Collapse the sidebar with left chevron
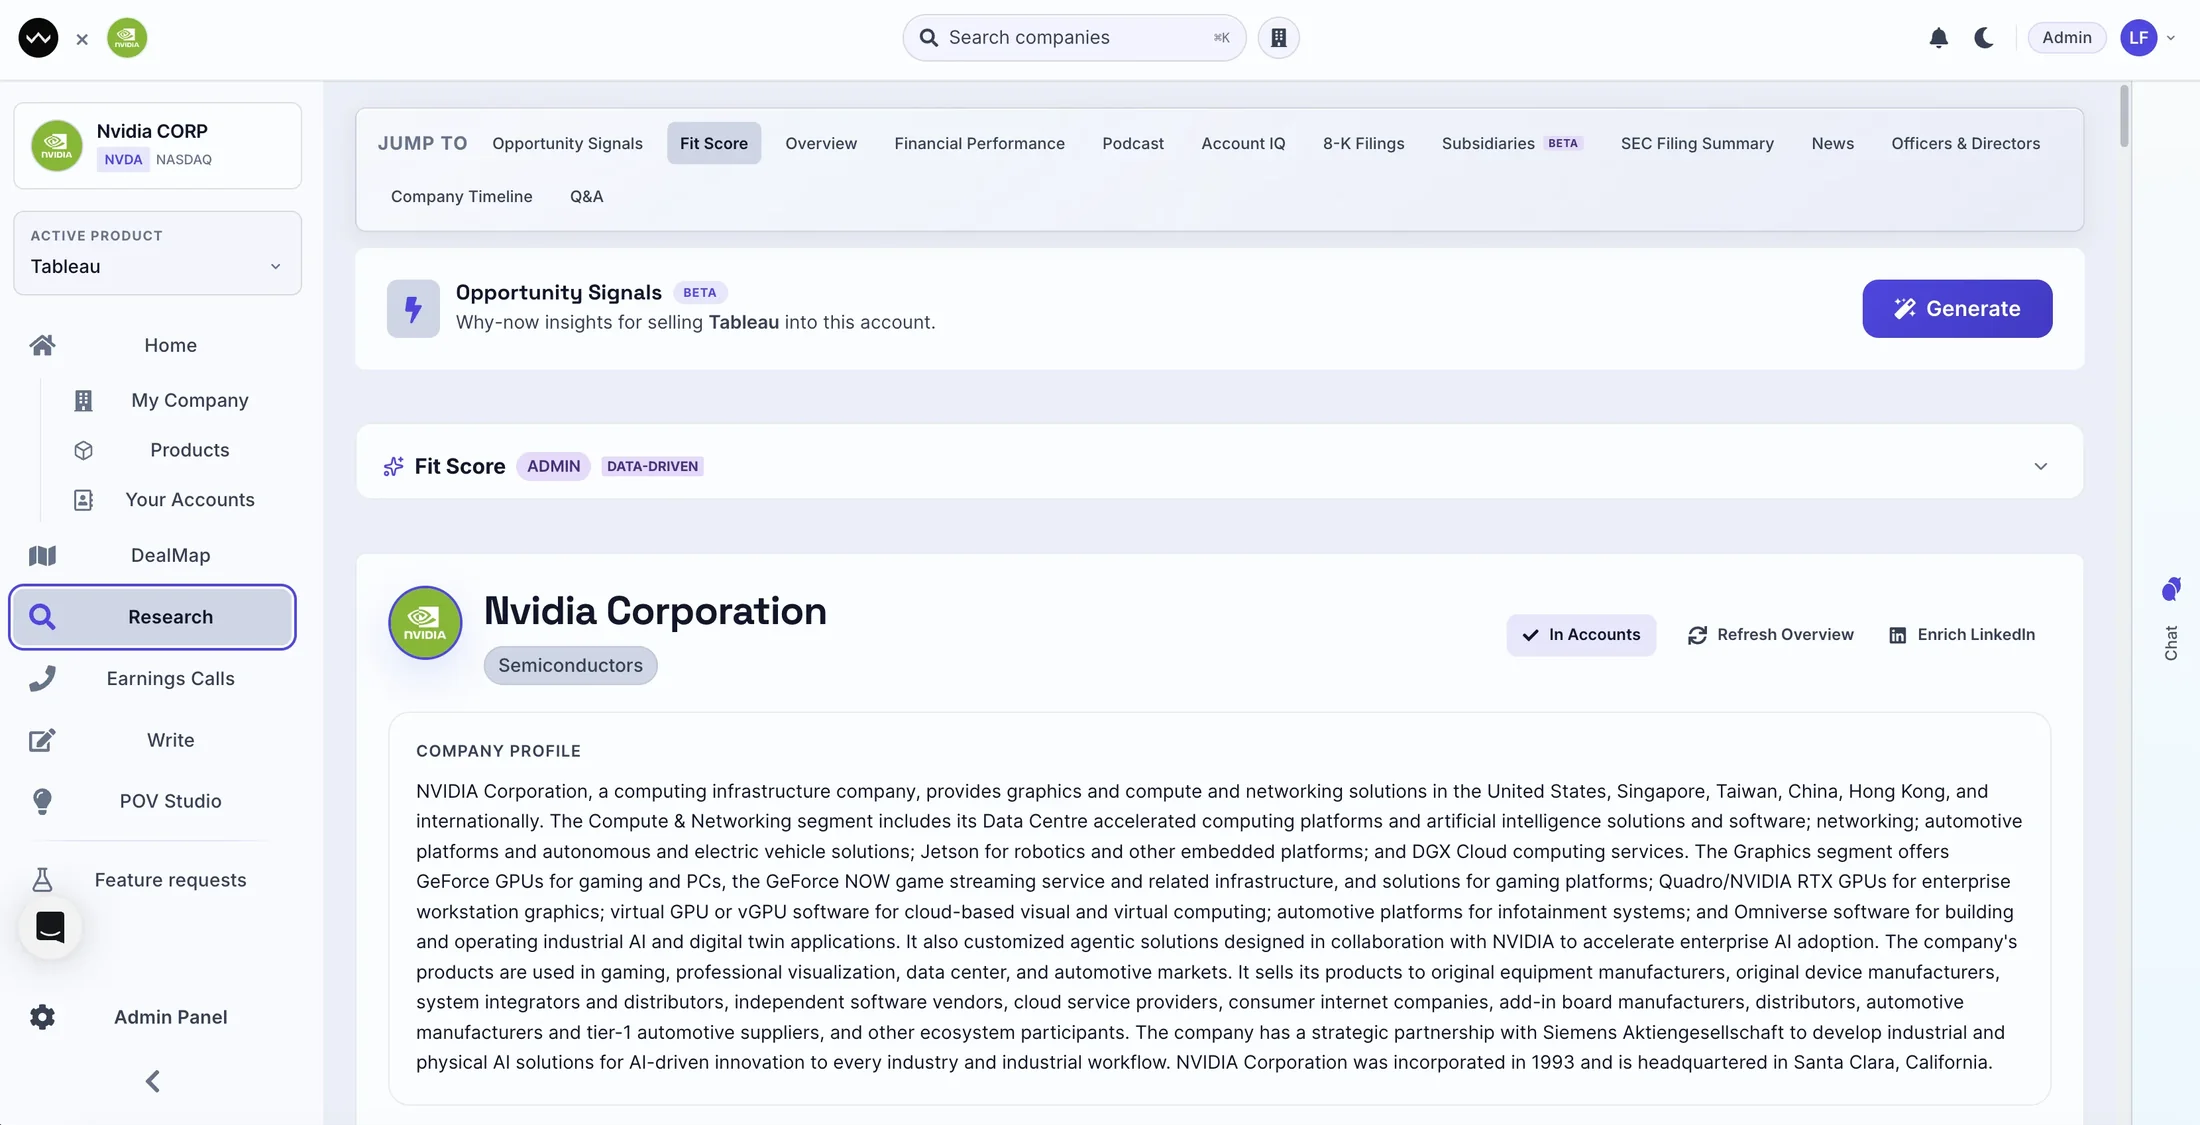Screen dimensions: 2200x1125 153,1081
